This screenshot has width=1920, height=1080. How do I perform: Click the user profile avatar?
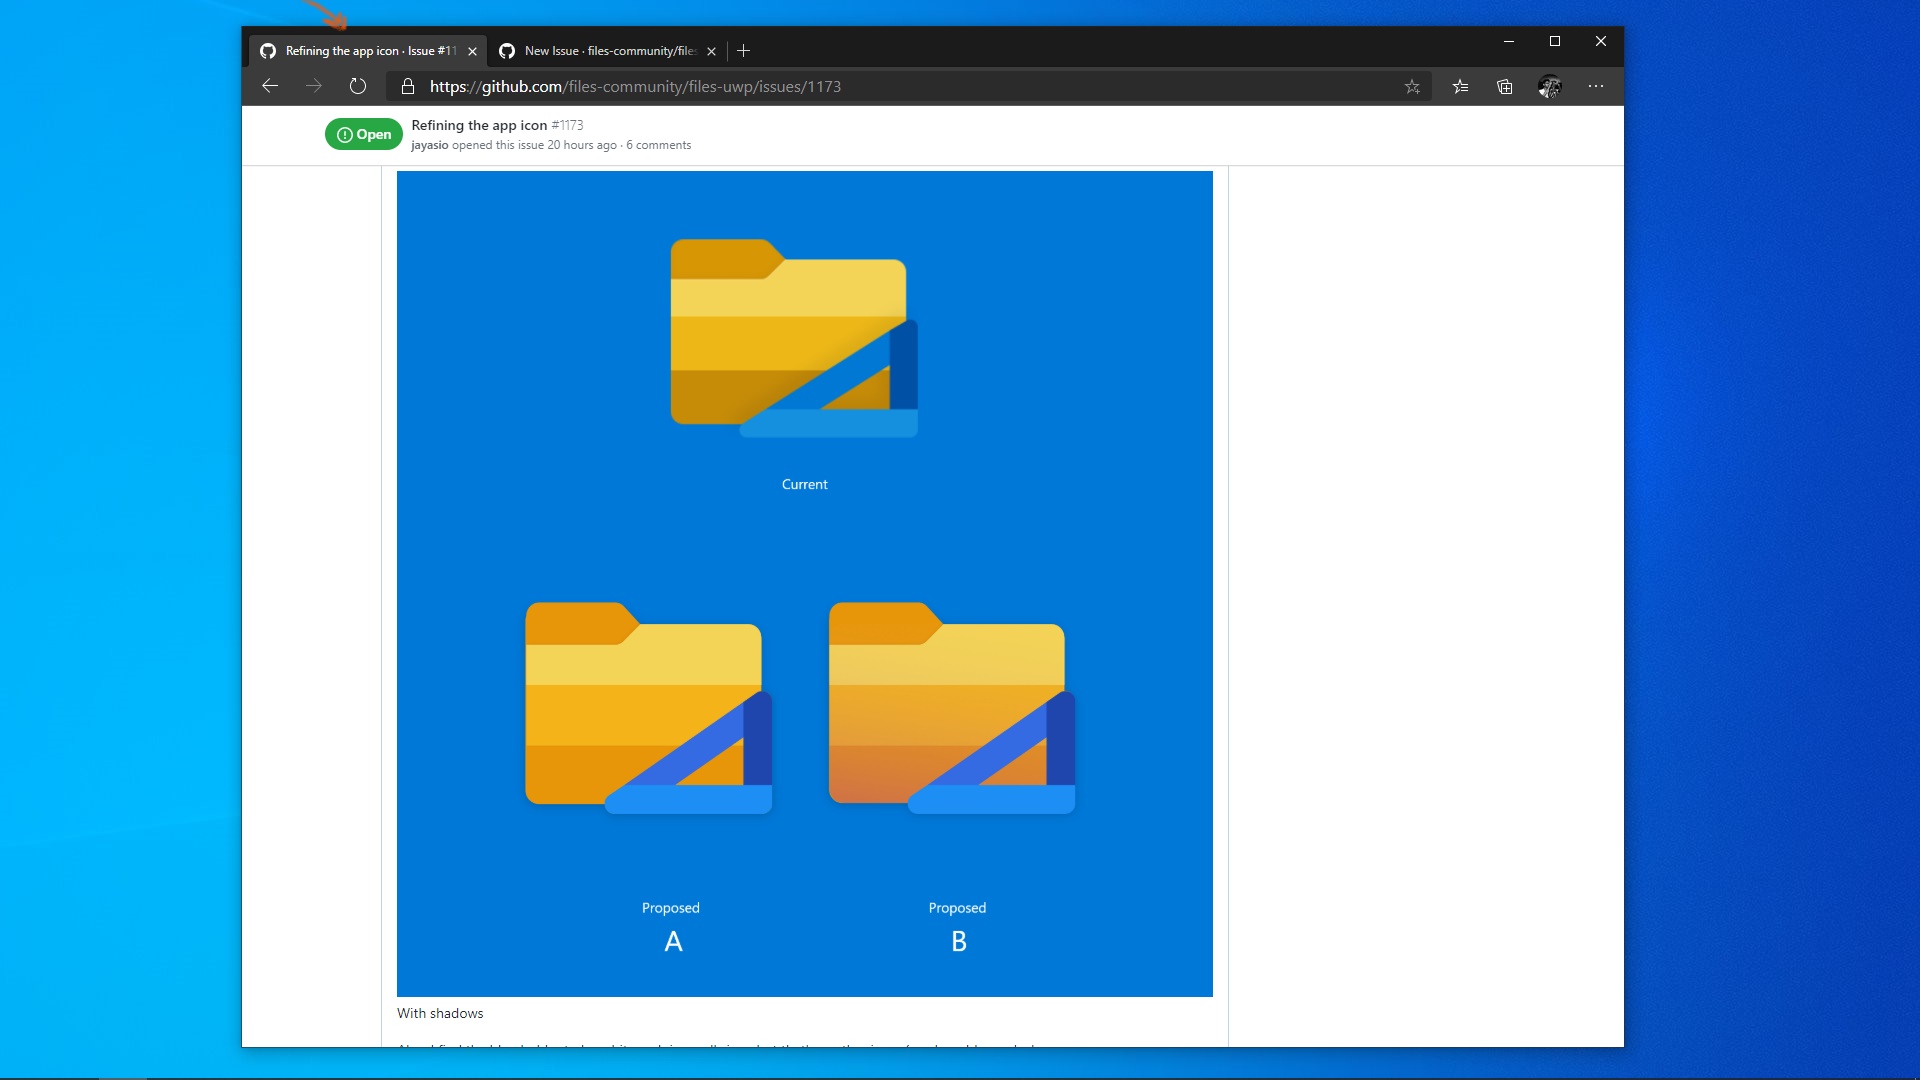(1549, 87)
